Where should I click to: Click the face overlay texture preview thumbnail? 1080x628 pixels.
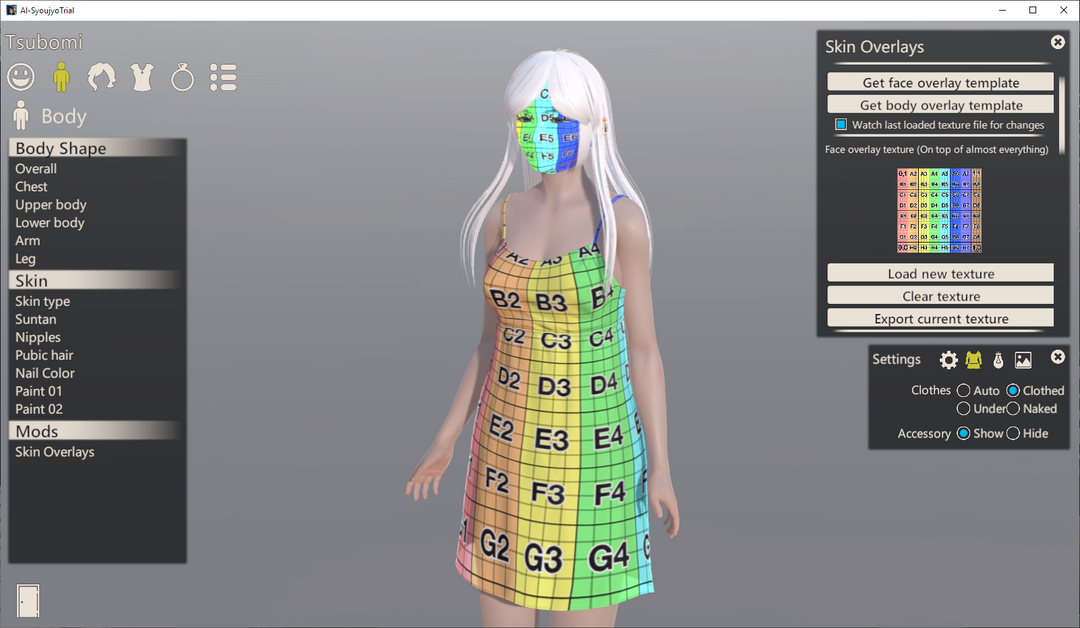tap(939, 210)
